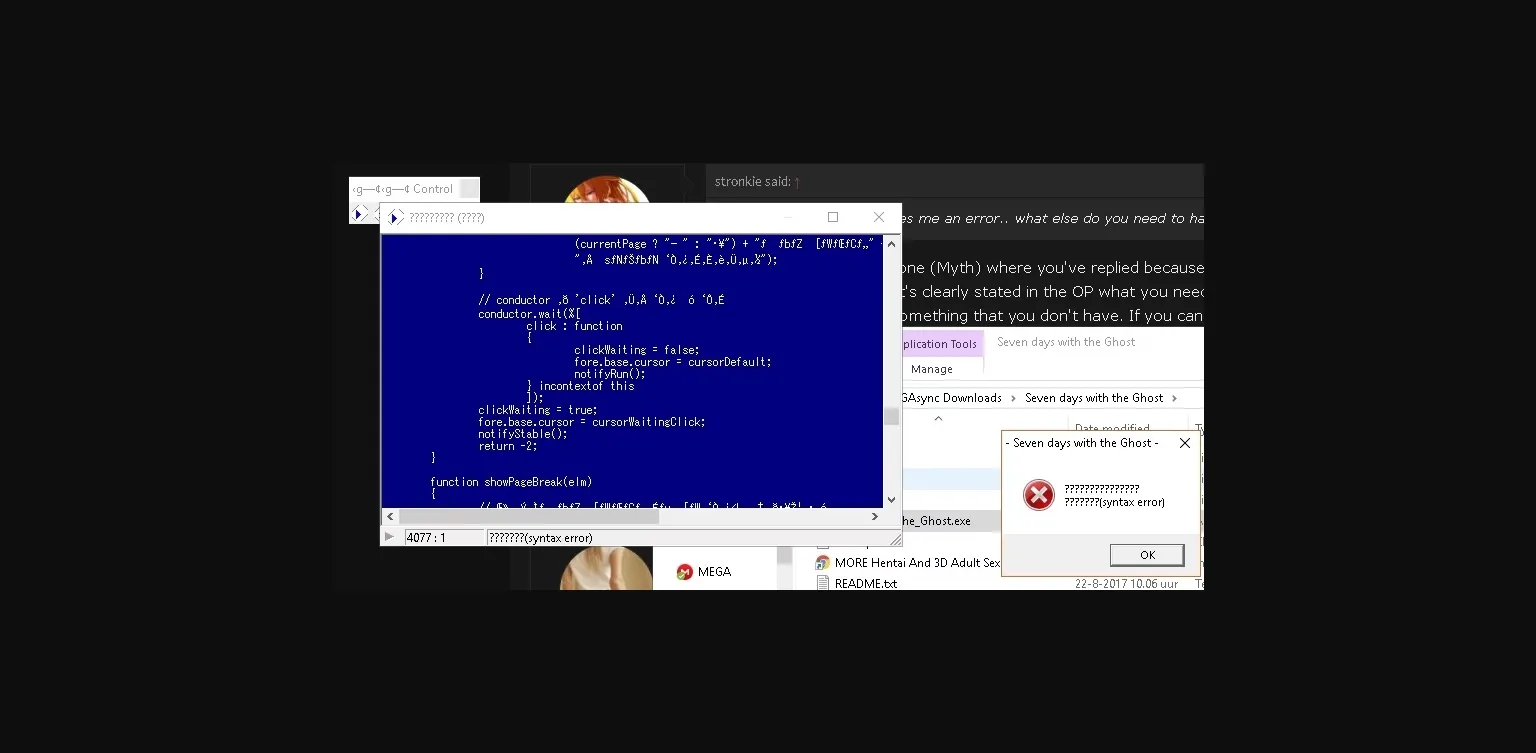
Task: Close the Seven days with the Ghost dialog
Action: (1184, 443)
